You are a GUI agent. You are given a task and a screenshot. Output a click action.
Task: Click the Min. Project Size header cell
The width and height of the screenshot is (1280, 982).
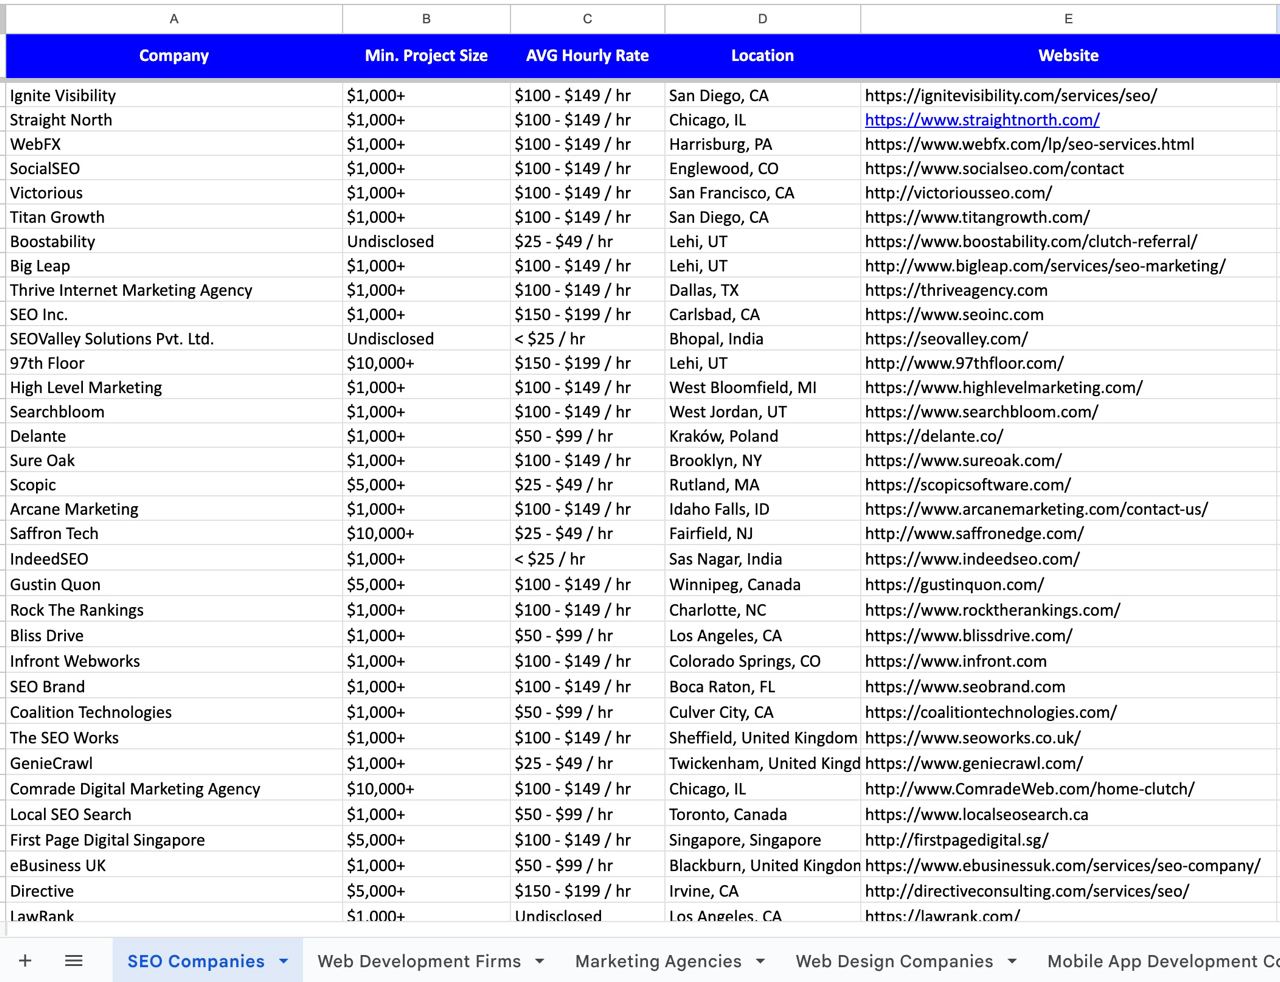point(426,56)
